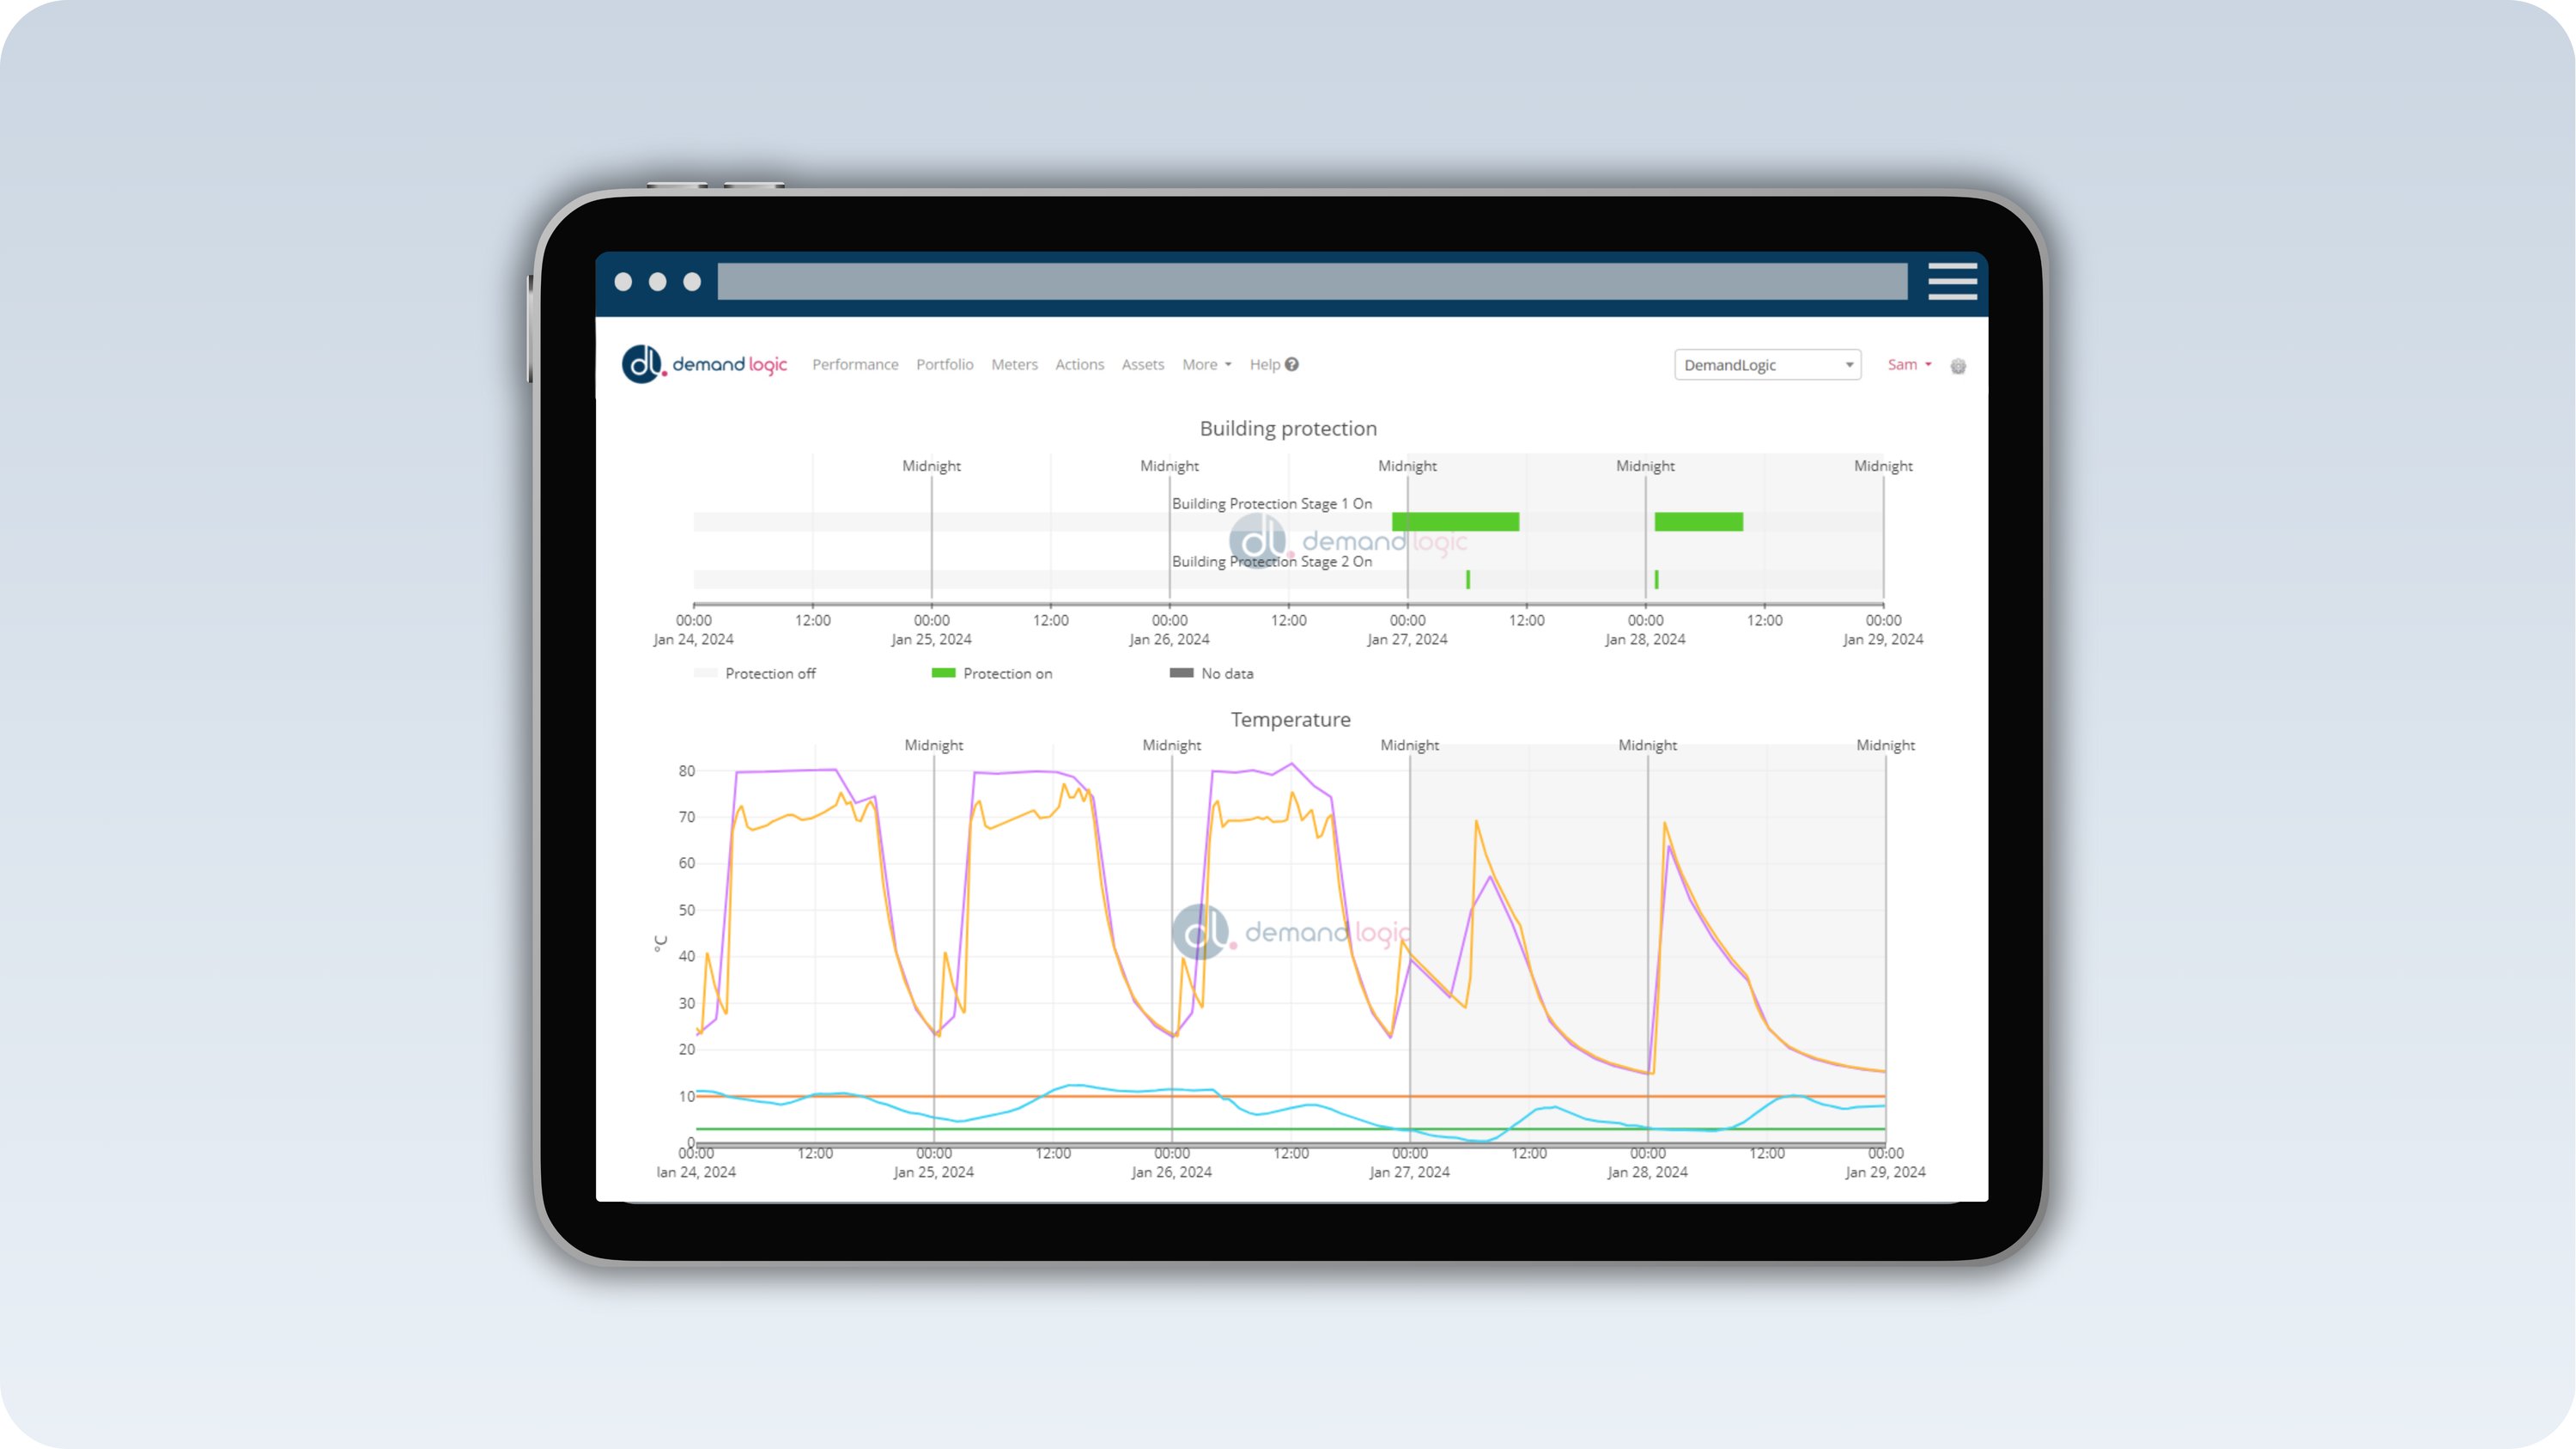The image size is (2576, 1449).
Task: Click the Stage 1 green bar on Jan 27
Action: pos(1456,521)
